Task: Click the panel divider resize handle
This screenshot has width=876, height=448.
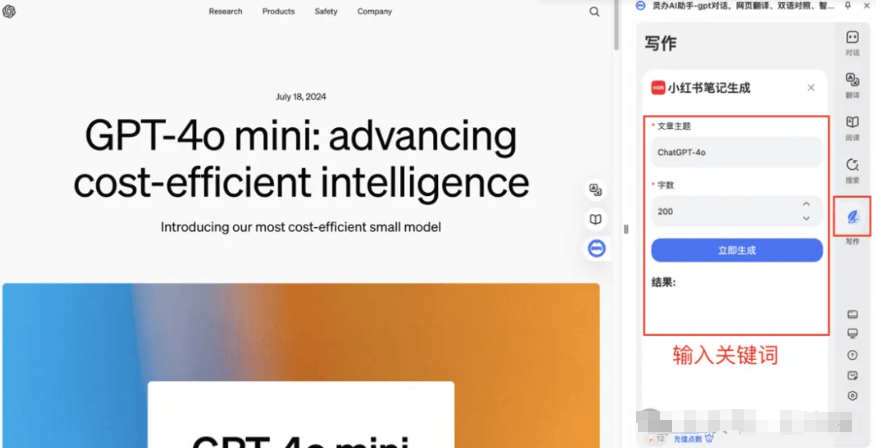Action: (626, 229)
